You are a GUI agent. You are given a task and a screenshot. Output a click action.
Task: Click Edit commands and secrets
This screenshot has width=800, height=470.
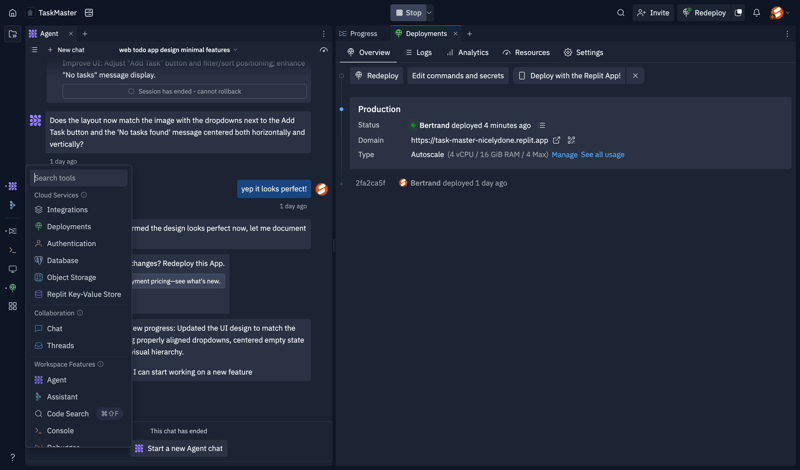coord(458,76)
